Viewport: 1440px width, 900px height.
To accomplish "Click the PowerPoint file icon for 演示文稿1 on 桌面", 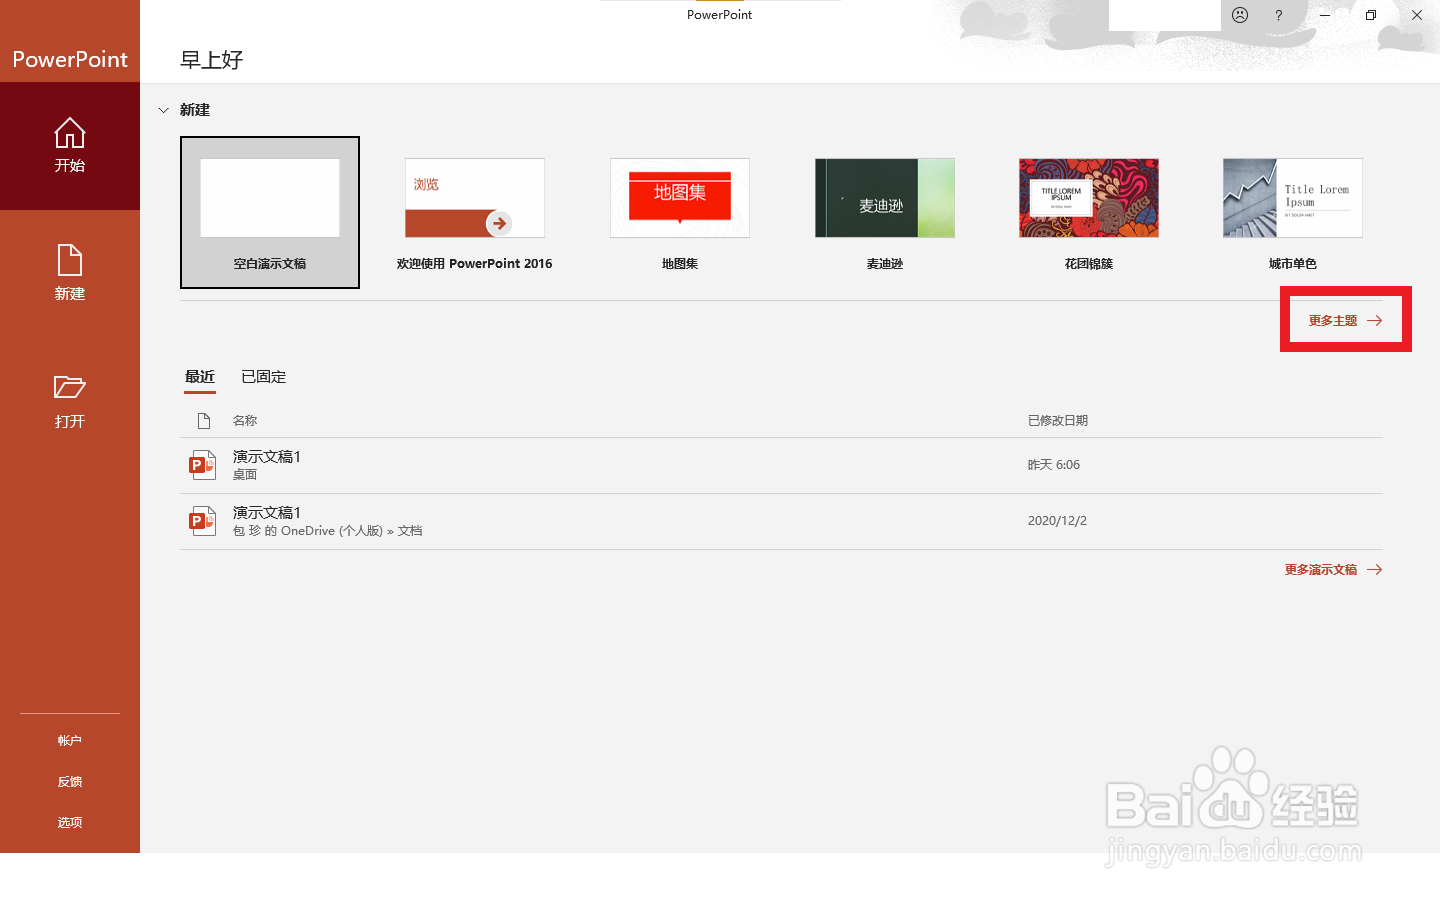I will pyautogui.click(x=203, y=465).
